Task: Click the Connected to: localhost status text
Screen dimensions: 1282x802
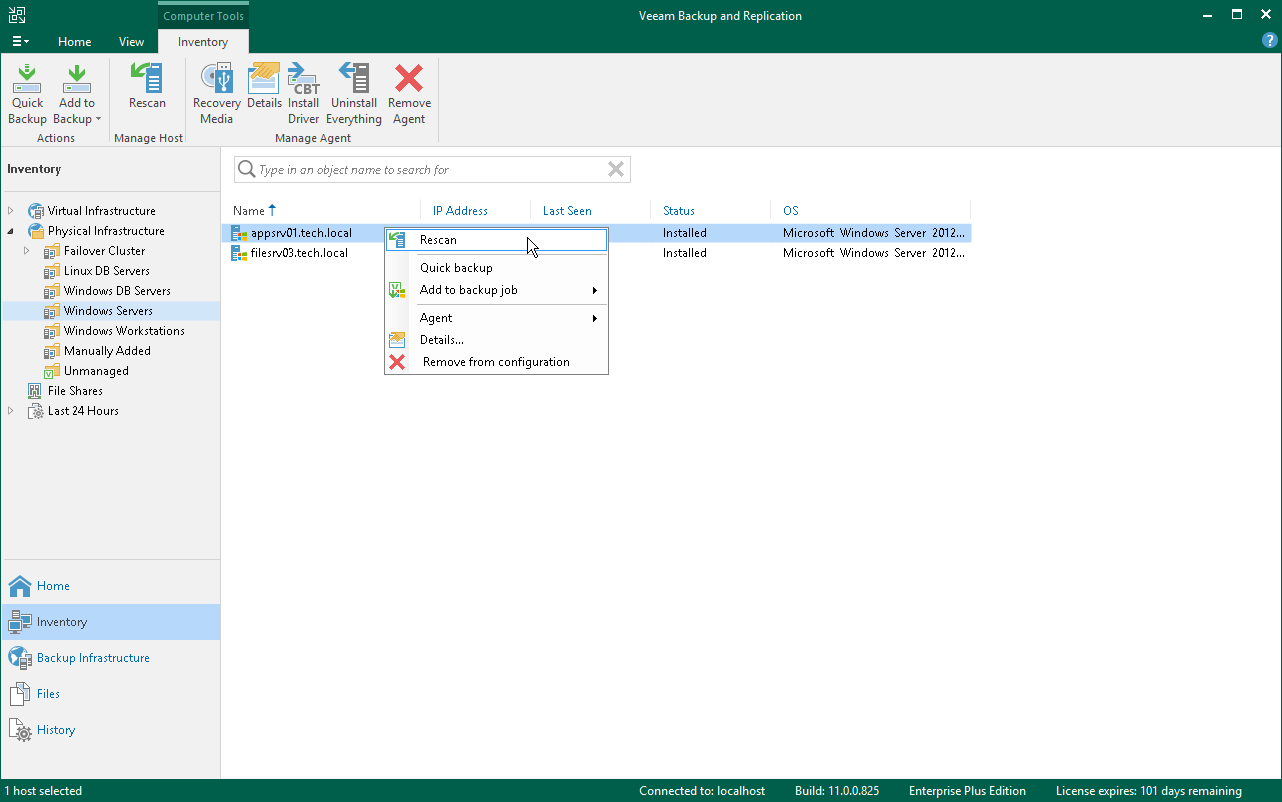Action: click(702, 791)
